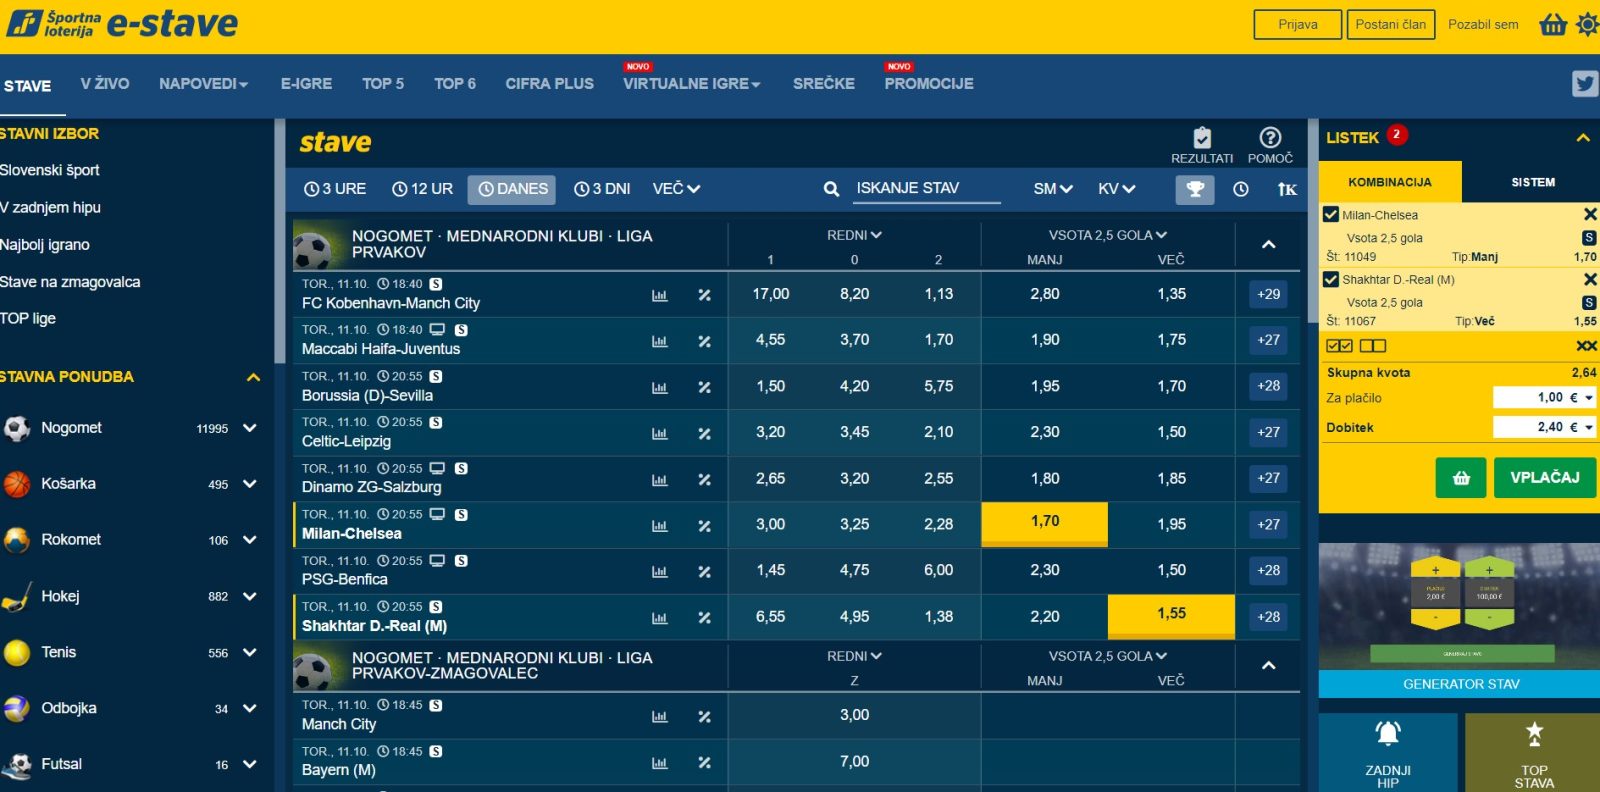Open the Twitter icon in navigation bar

(x=1585, y=84)
